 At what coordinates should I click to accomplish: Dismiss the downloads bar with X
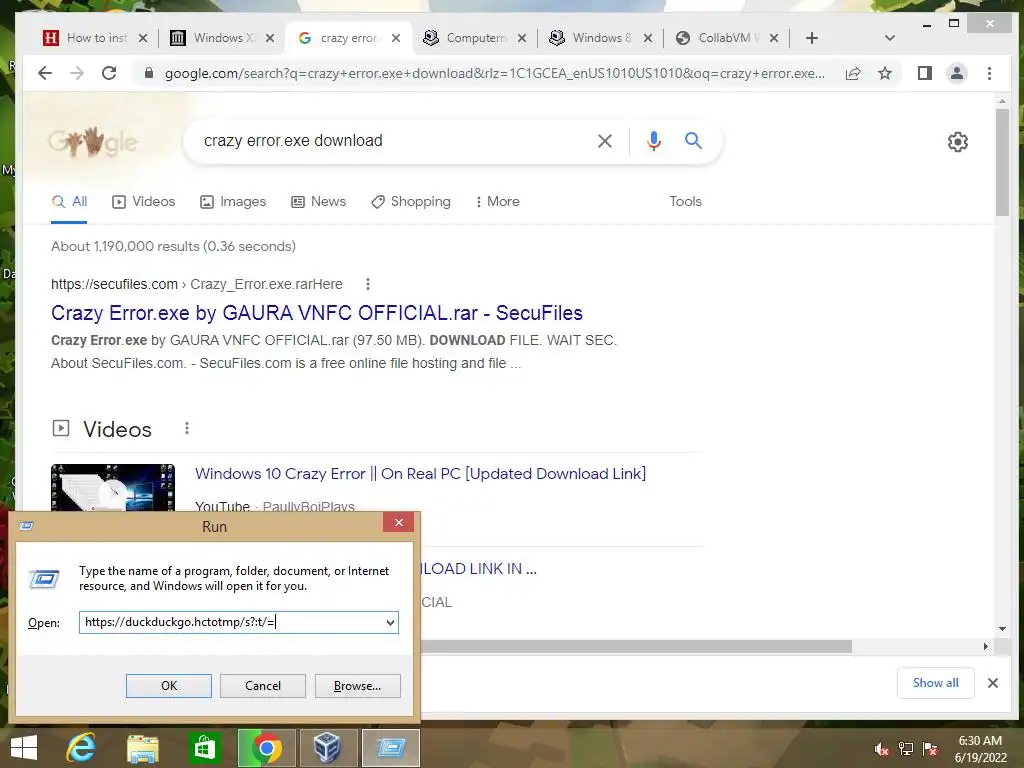click(x=993, y=683)
